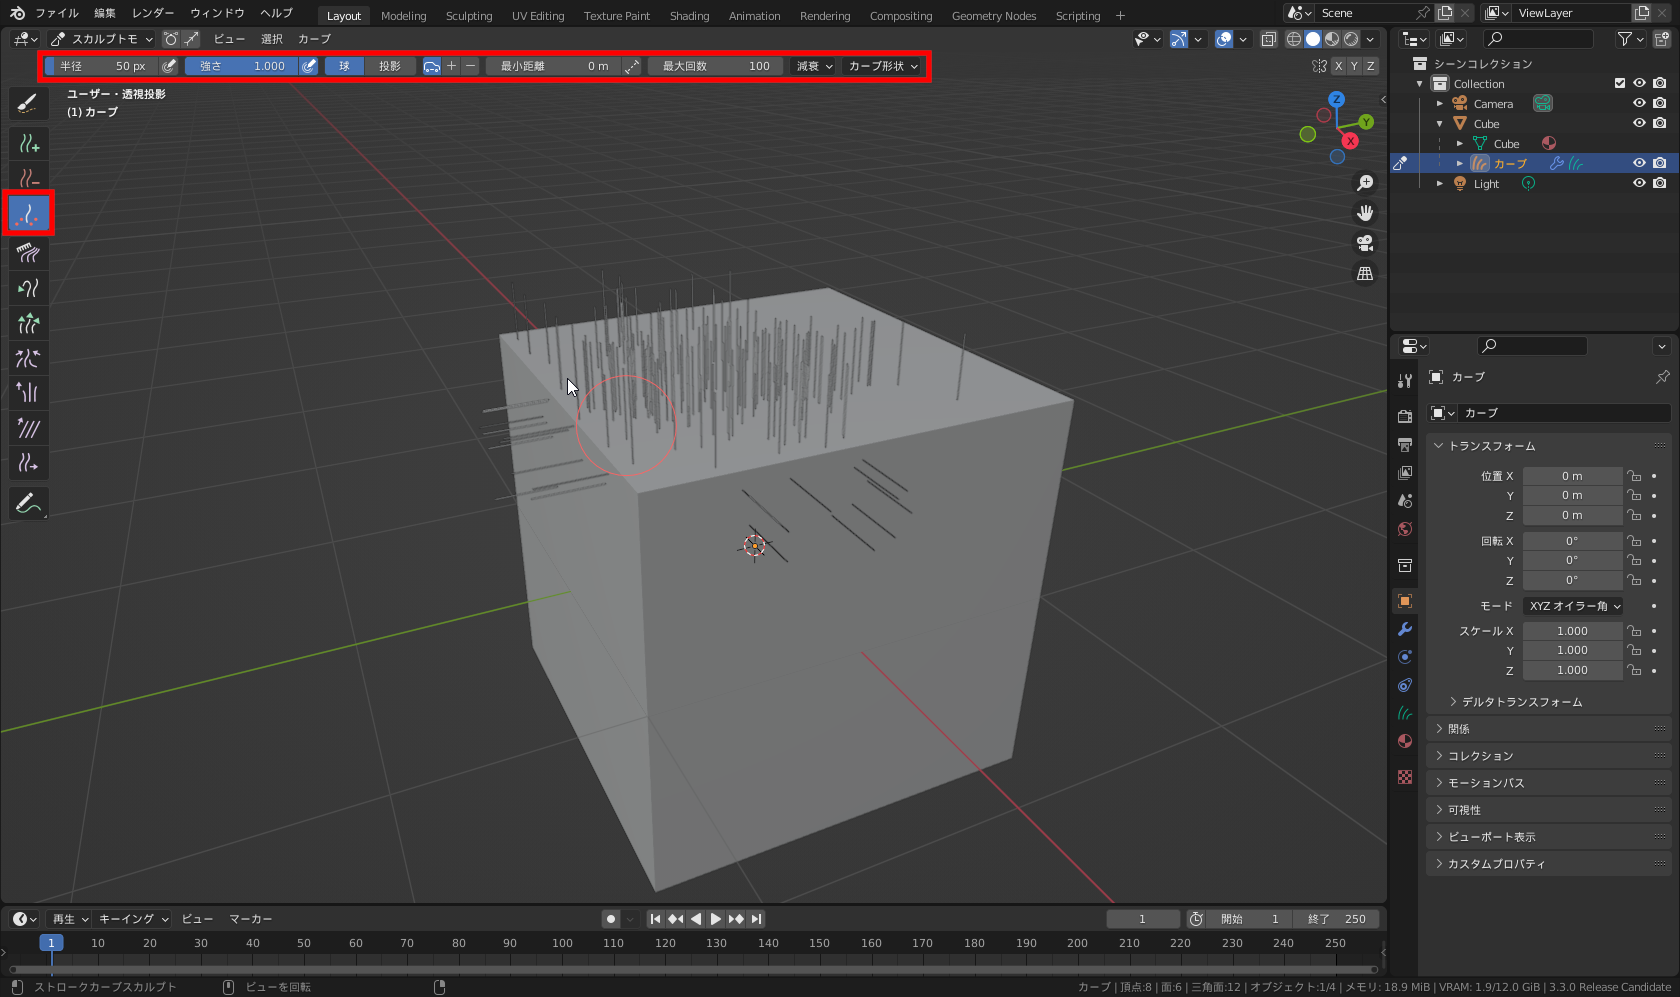Screen dimensions: 1680x997
Task: Click the 球 falloff shape button
Action: coord(344,66)
